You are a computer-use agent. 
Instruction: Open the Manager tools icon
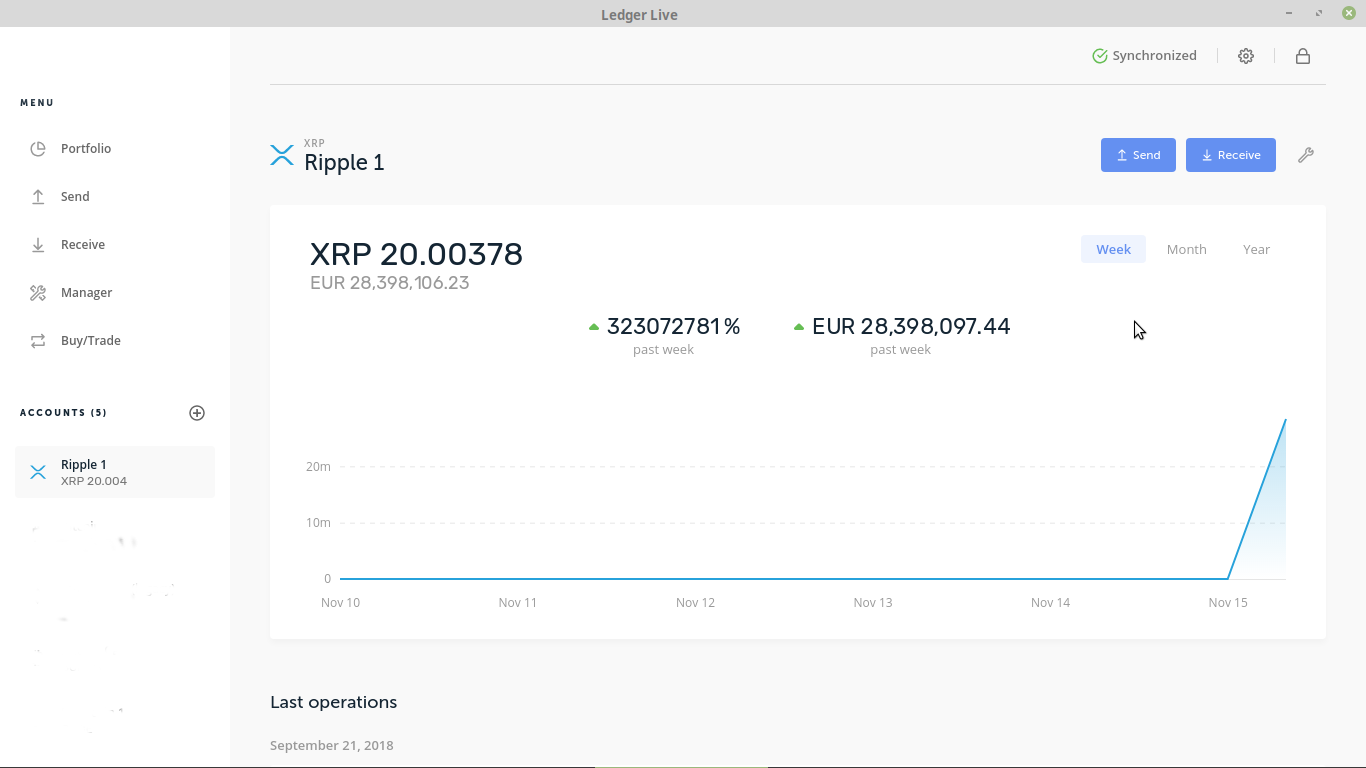click(38, 293)
